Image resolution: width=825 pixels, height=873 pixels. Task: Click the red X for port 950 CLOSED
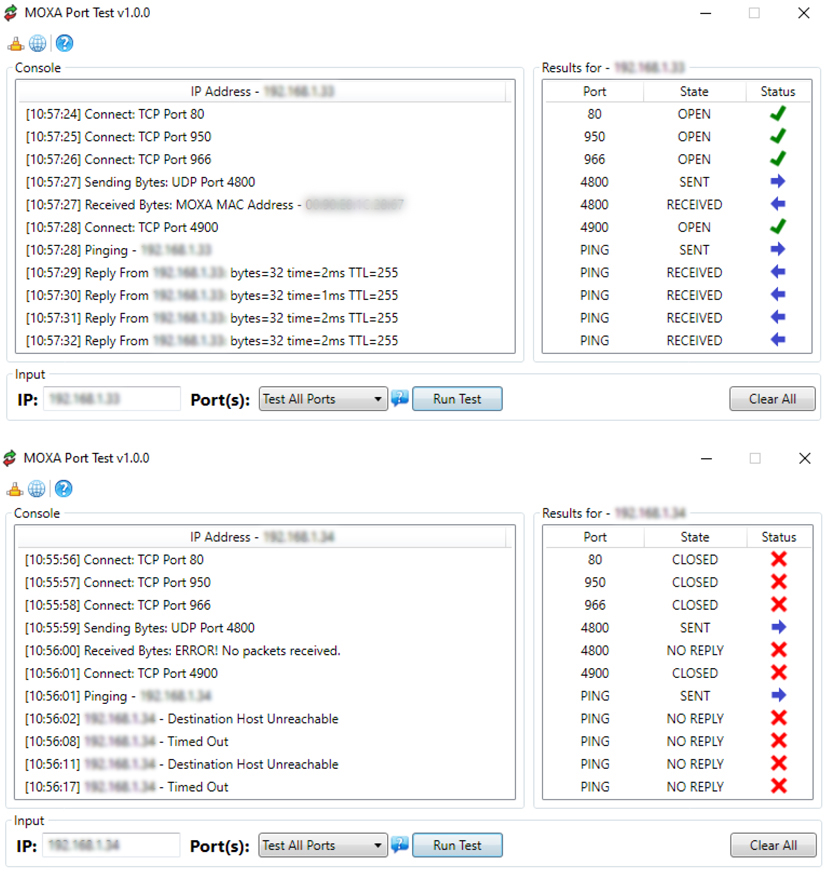[x=779, y=582]
